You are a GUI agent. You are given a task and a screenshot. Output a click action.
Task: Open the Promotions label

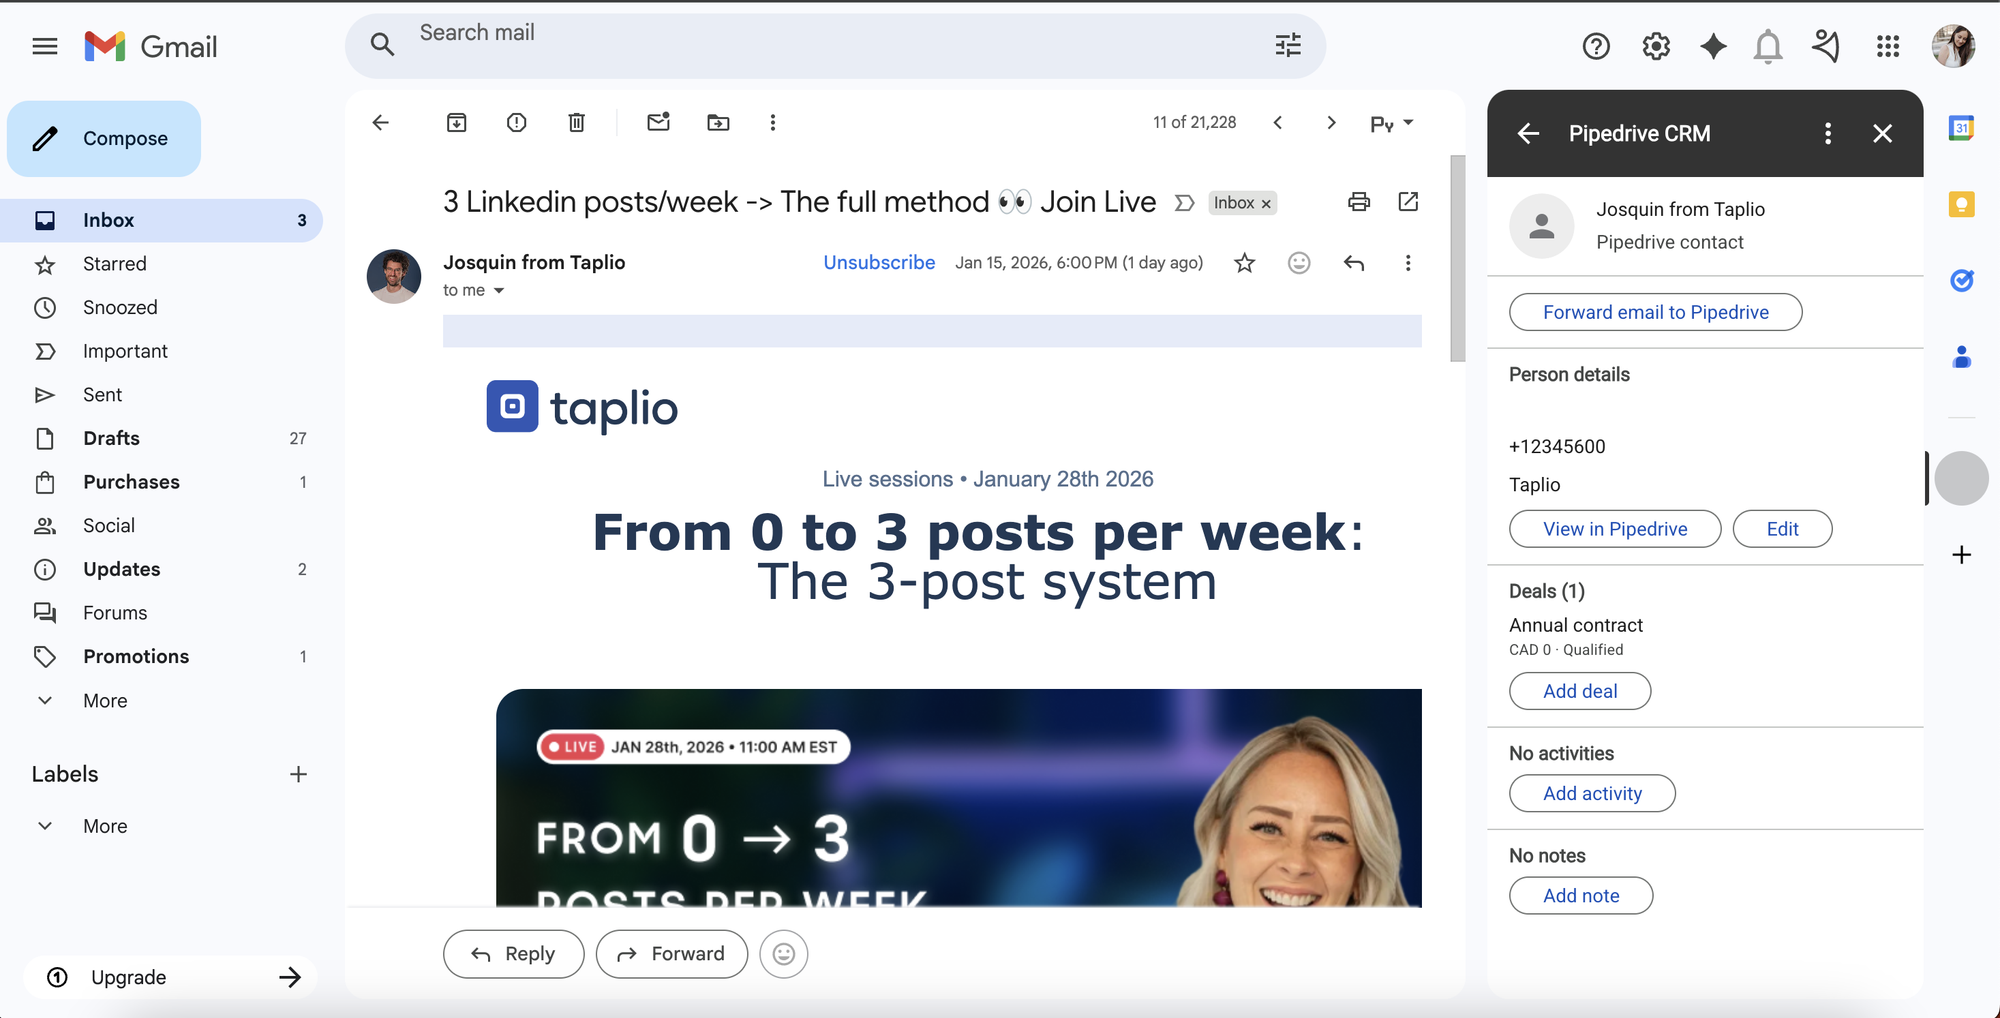137,656
